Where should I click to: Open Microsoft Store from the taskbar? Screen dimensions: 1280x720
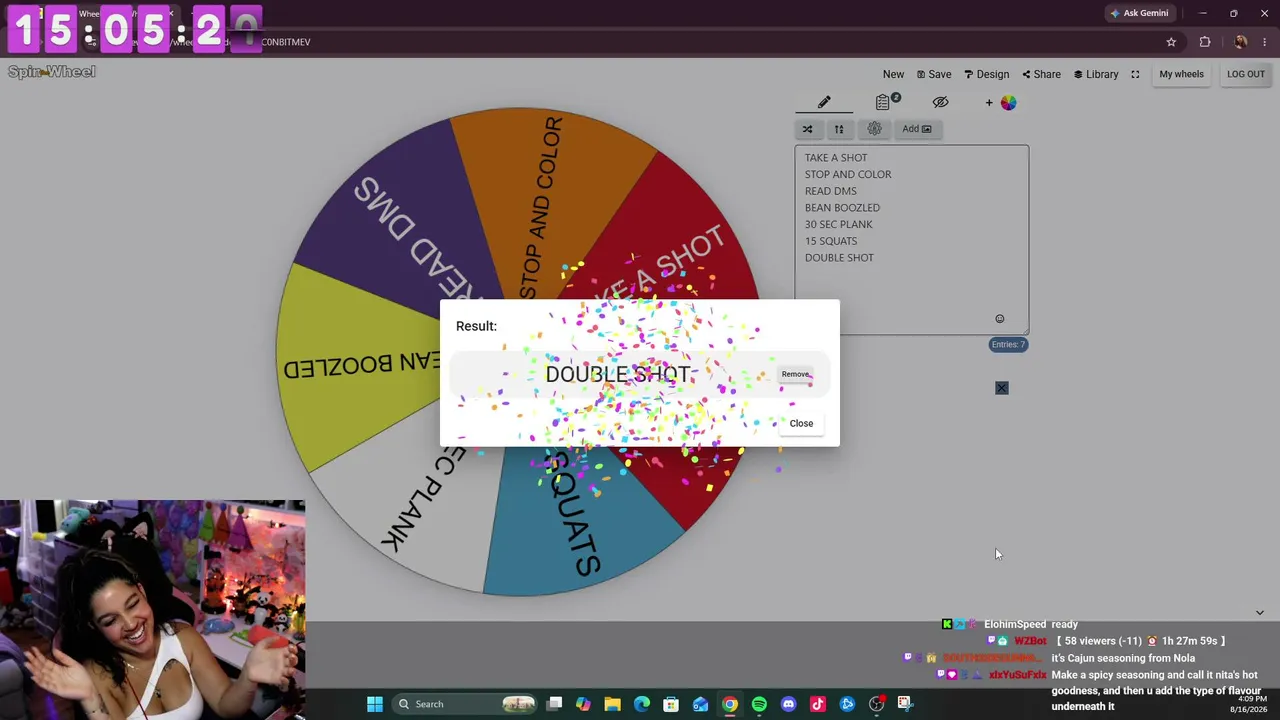click(x=671, y=704)
